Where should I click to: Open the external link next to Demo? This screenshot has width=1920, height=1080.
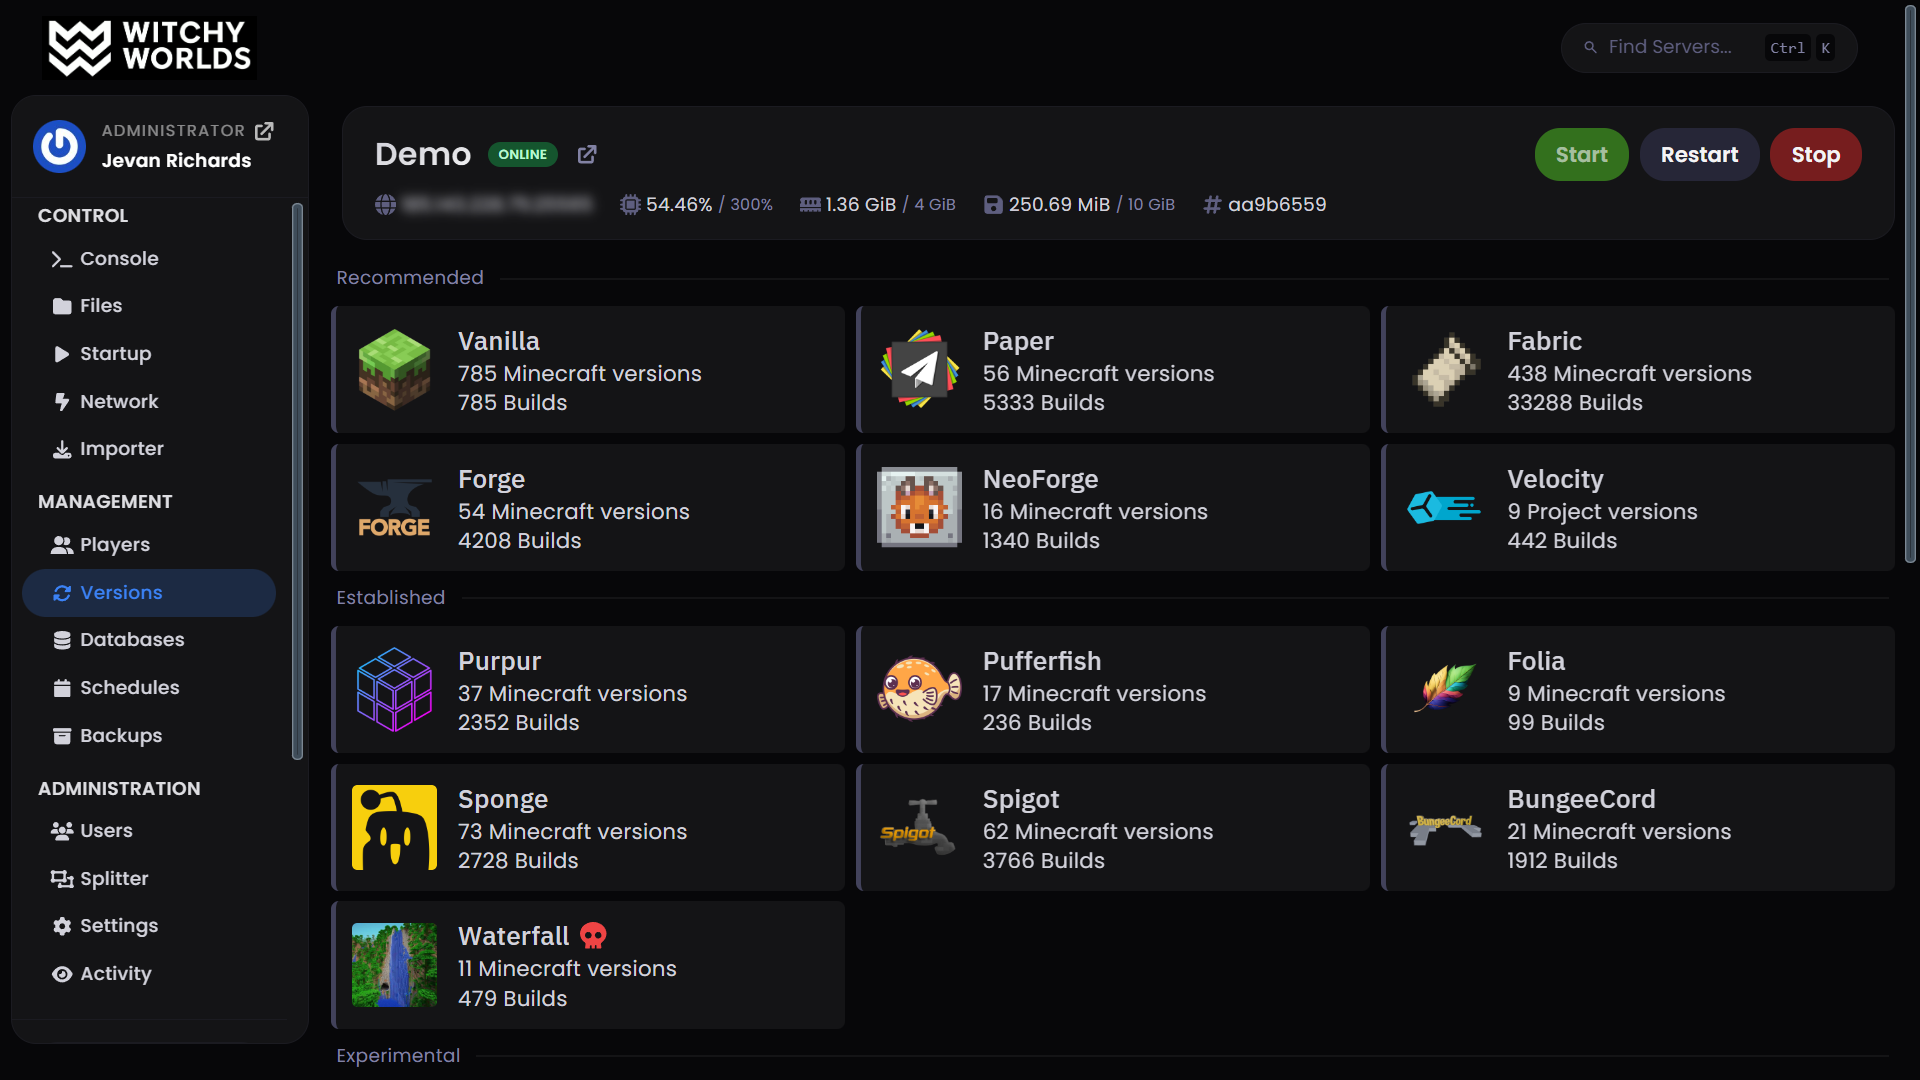pos(587,154)
